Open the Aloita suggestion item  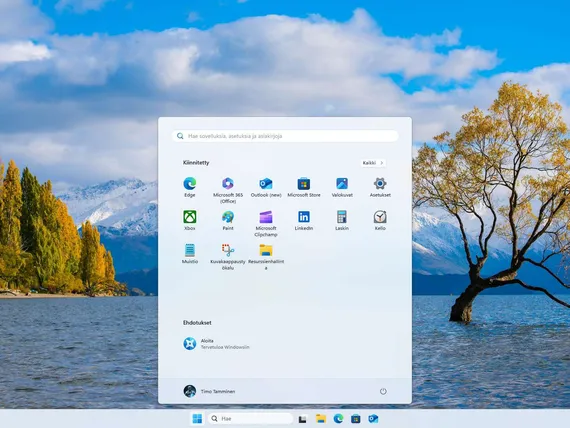point(217,344)
